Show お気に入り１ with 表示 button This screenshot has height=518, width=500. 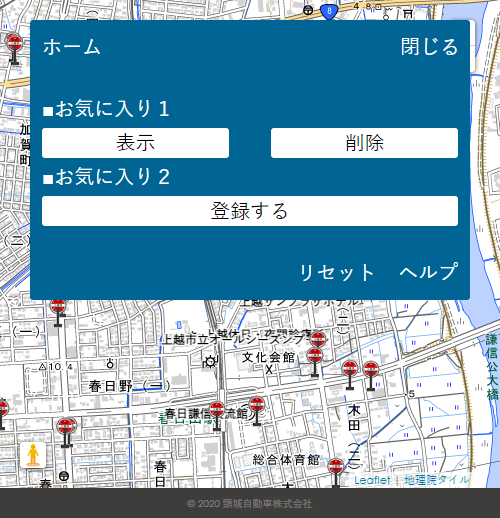pos(135,143)
